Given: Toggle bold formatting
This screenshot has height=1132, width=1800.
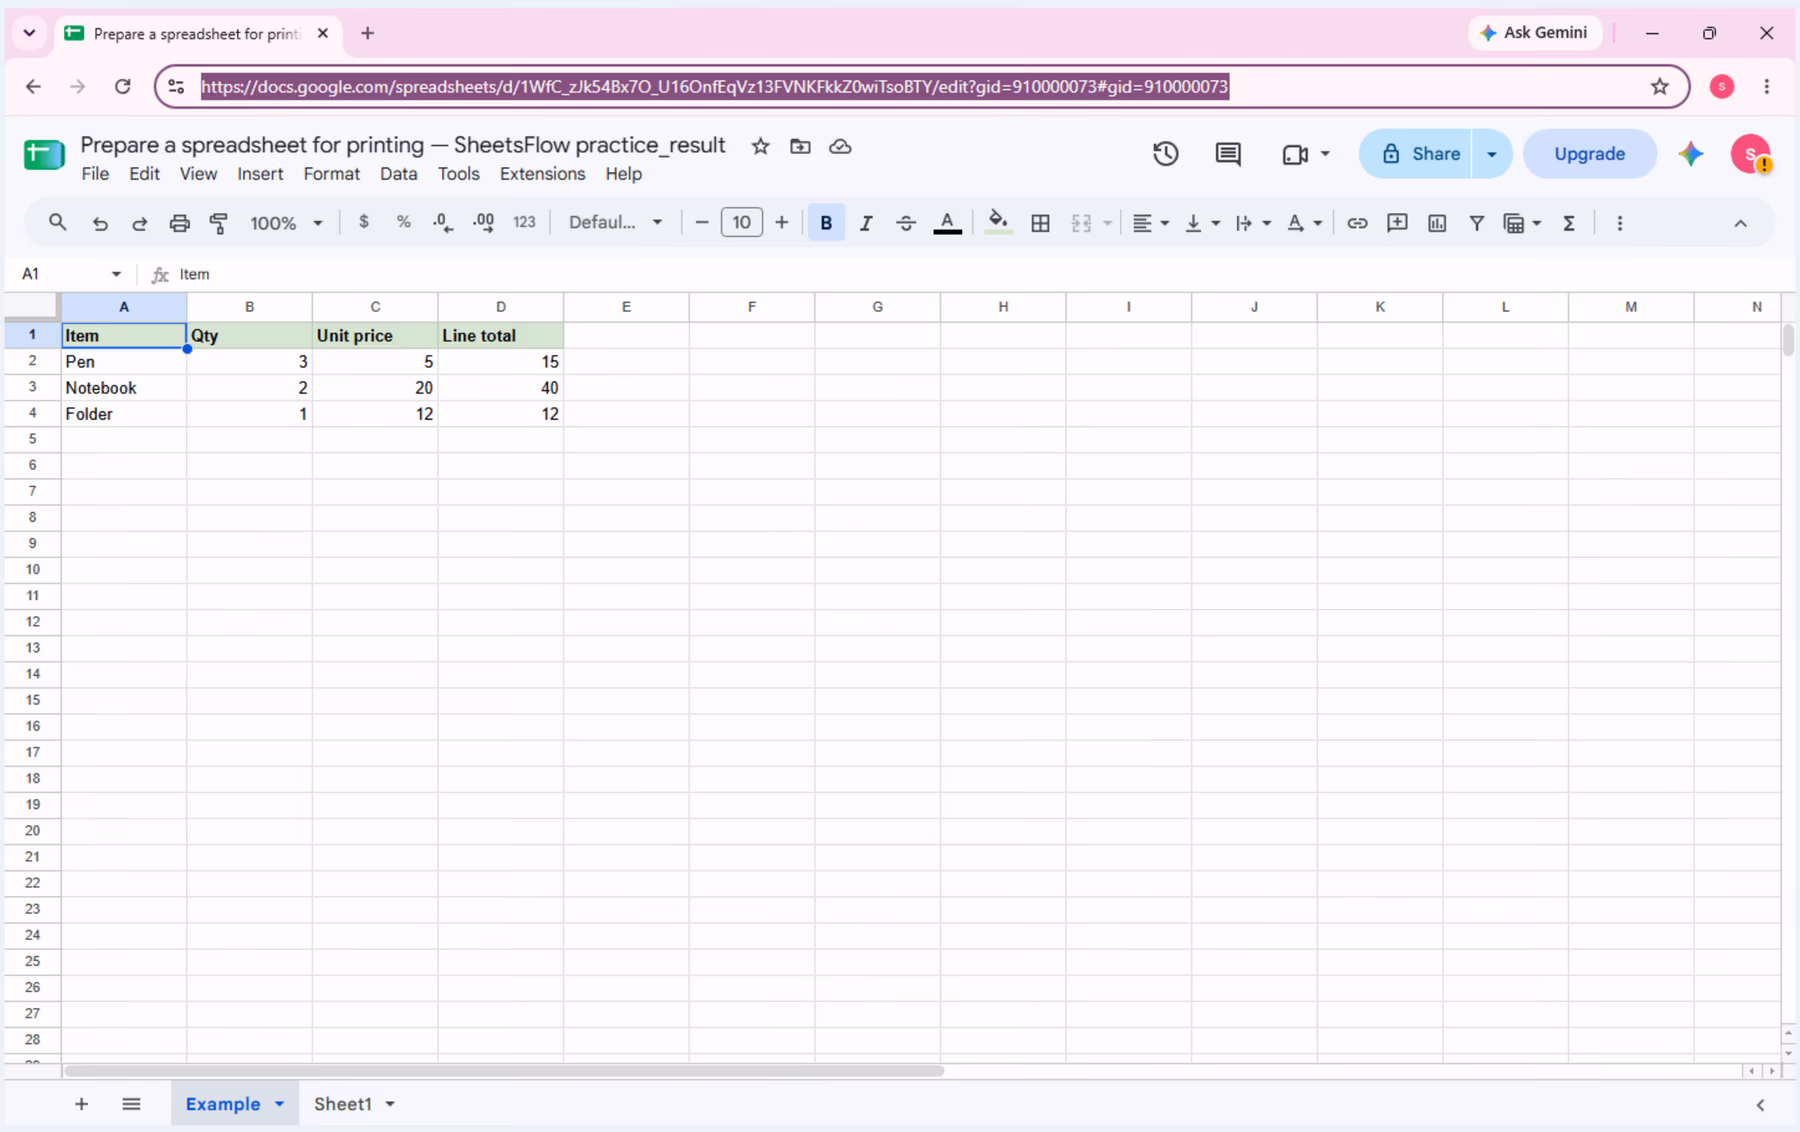Looking at the screenshot, I should [x=826, y=223].
